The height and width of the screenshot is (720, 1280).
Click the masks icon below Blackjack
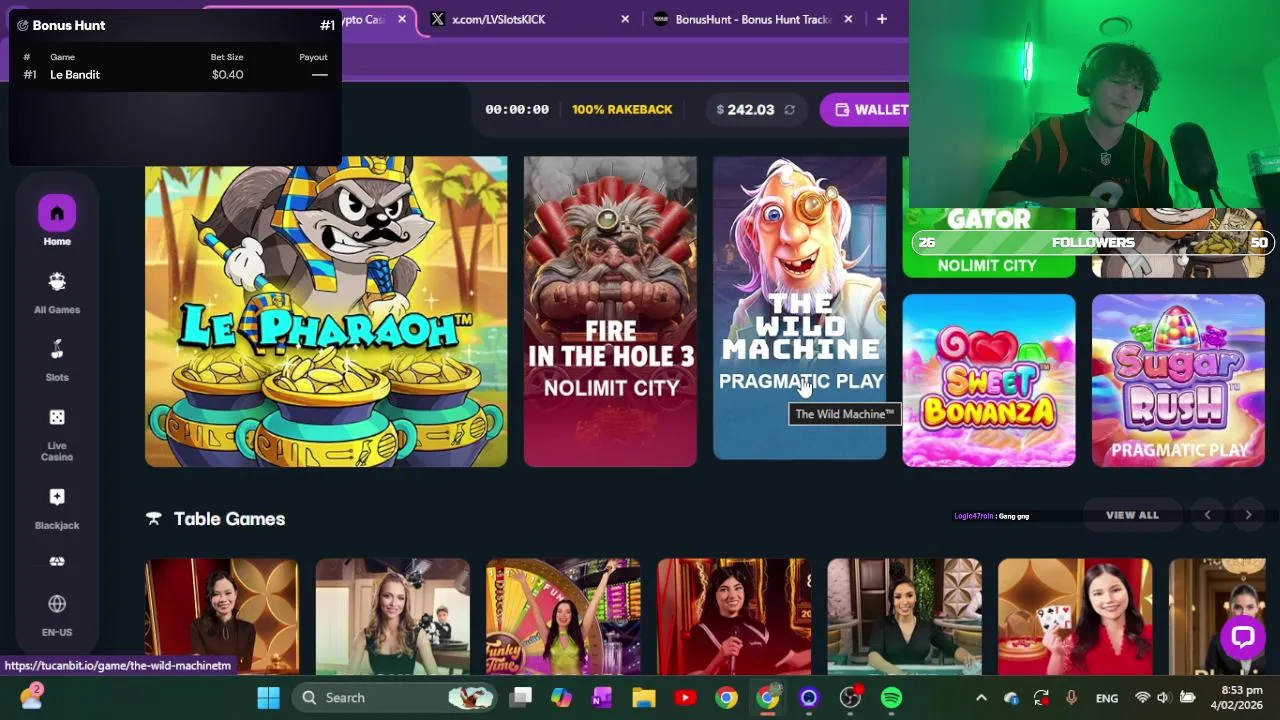57,562
